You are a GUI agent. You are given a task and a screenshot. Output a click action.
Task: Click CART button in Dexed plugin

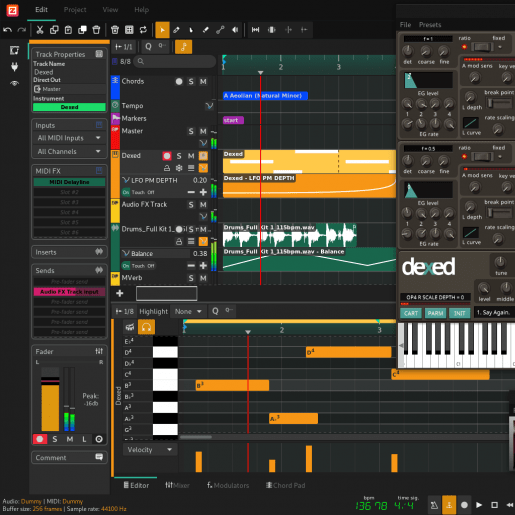(411, 313)
